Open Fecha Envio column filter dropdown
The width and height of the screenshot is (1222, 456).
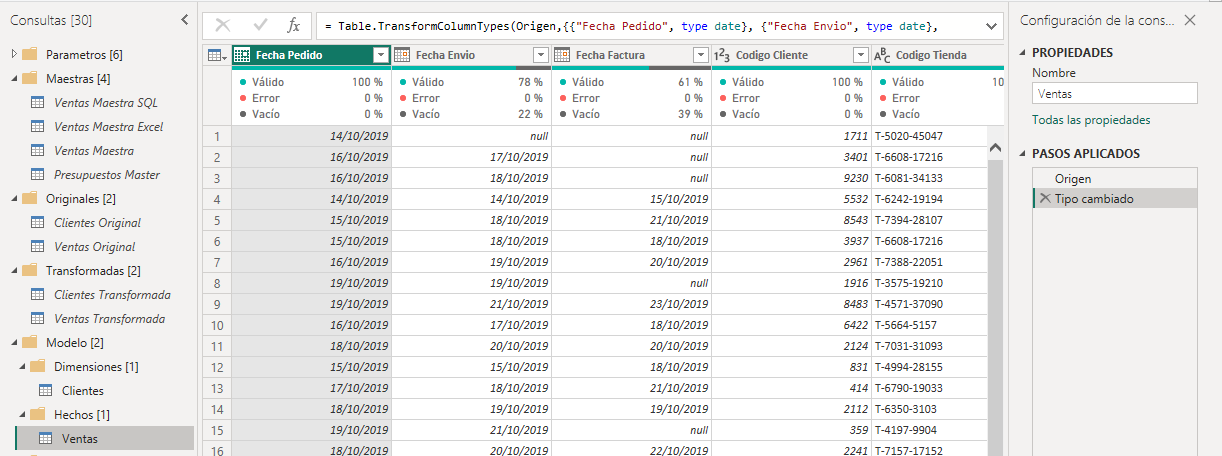pyautogui.click(x=541, y=55)
